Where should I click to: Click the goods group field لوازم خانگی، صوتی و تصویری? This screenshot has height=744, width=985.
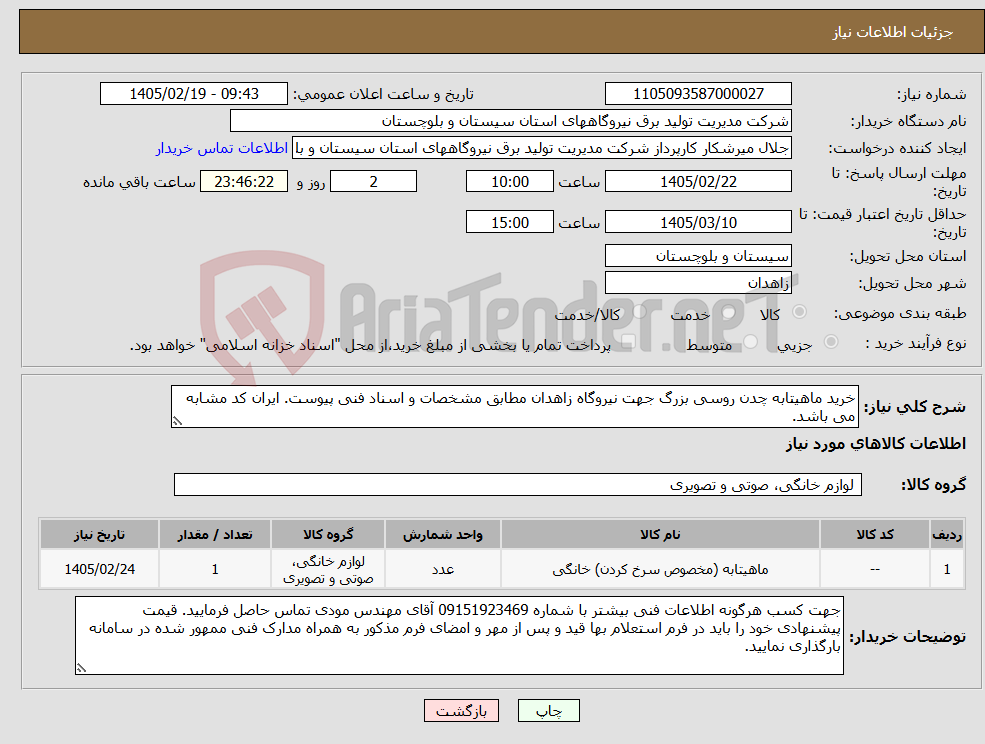coord(518,484)
